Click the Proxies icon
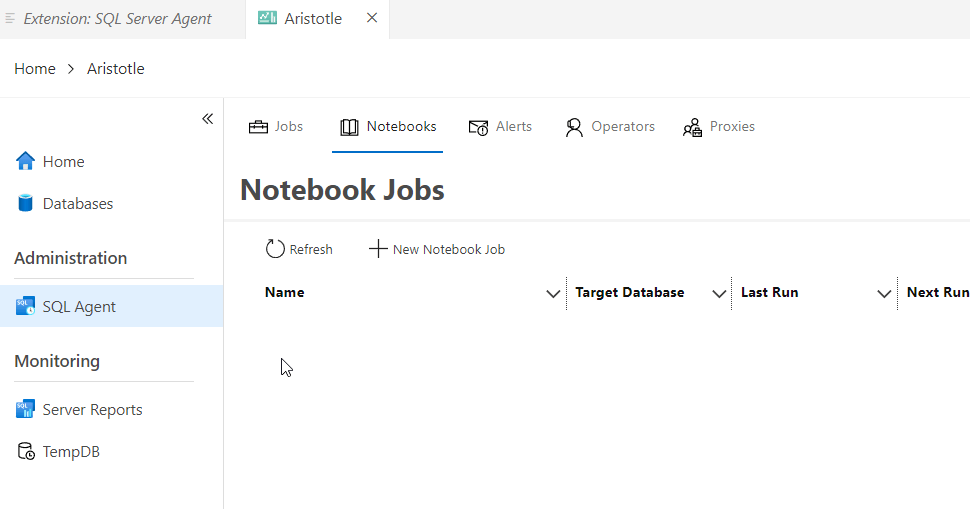The height and width of the screenshot is (509, 970). tap(692, 127)
